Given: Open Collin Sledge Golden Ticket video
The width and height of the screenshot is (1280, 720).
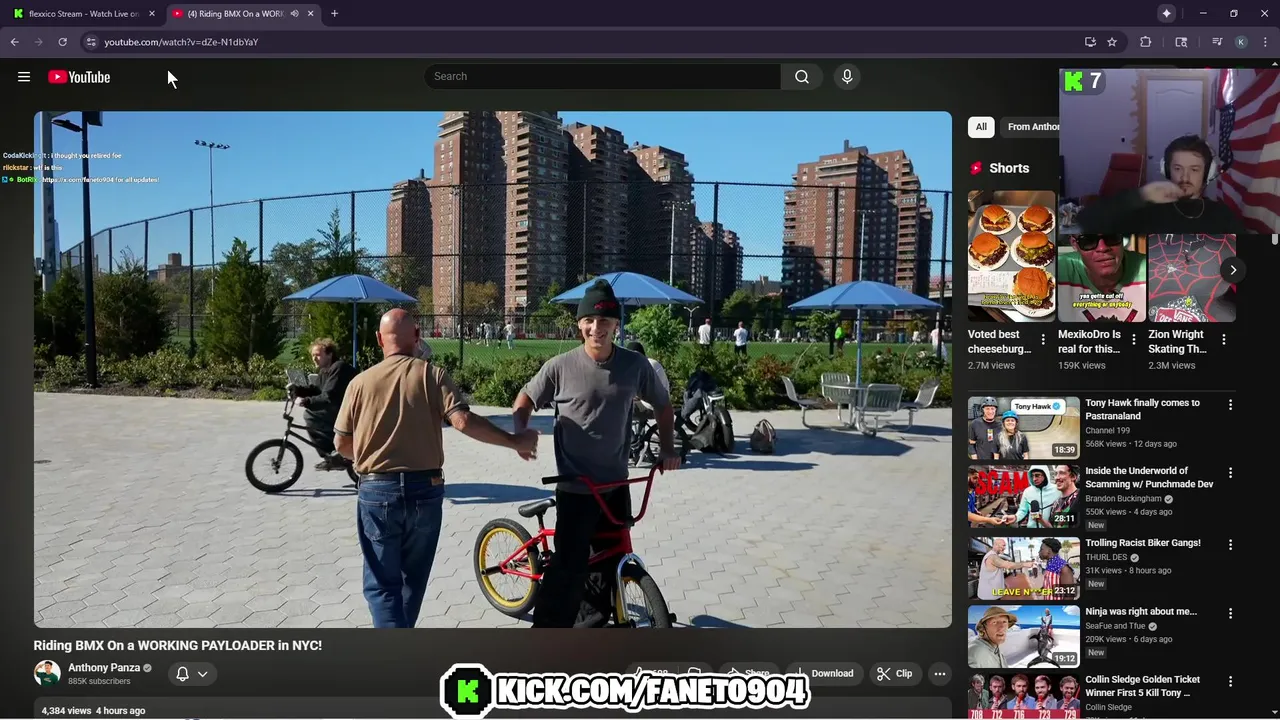Looking at the screenshot, I should tap(1142, 686).
